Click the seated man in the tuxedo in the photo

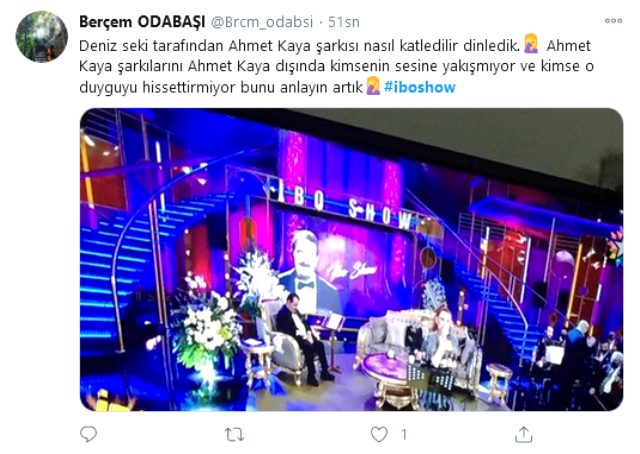(x=304, y=337)
